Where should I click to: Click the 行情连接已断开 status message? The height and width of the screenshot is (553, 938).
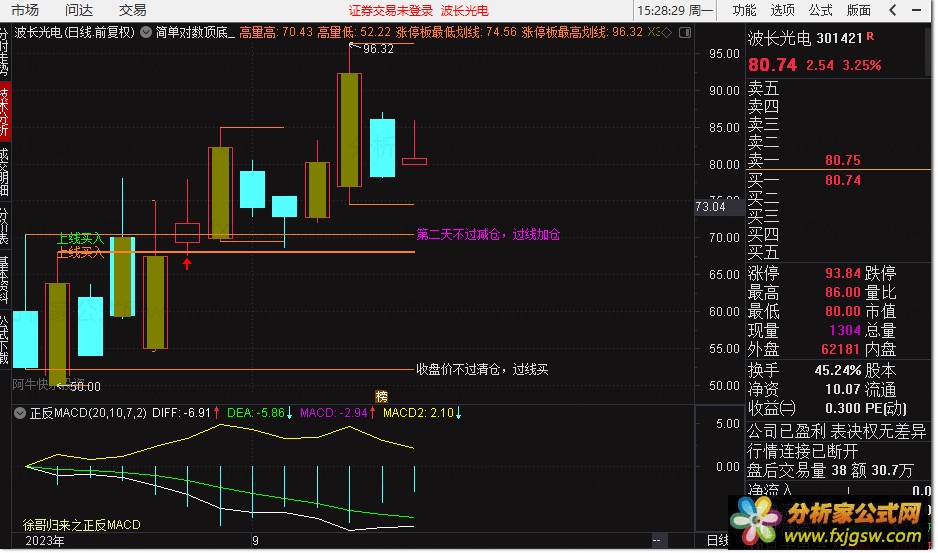803,451
